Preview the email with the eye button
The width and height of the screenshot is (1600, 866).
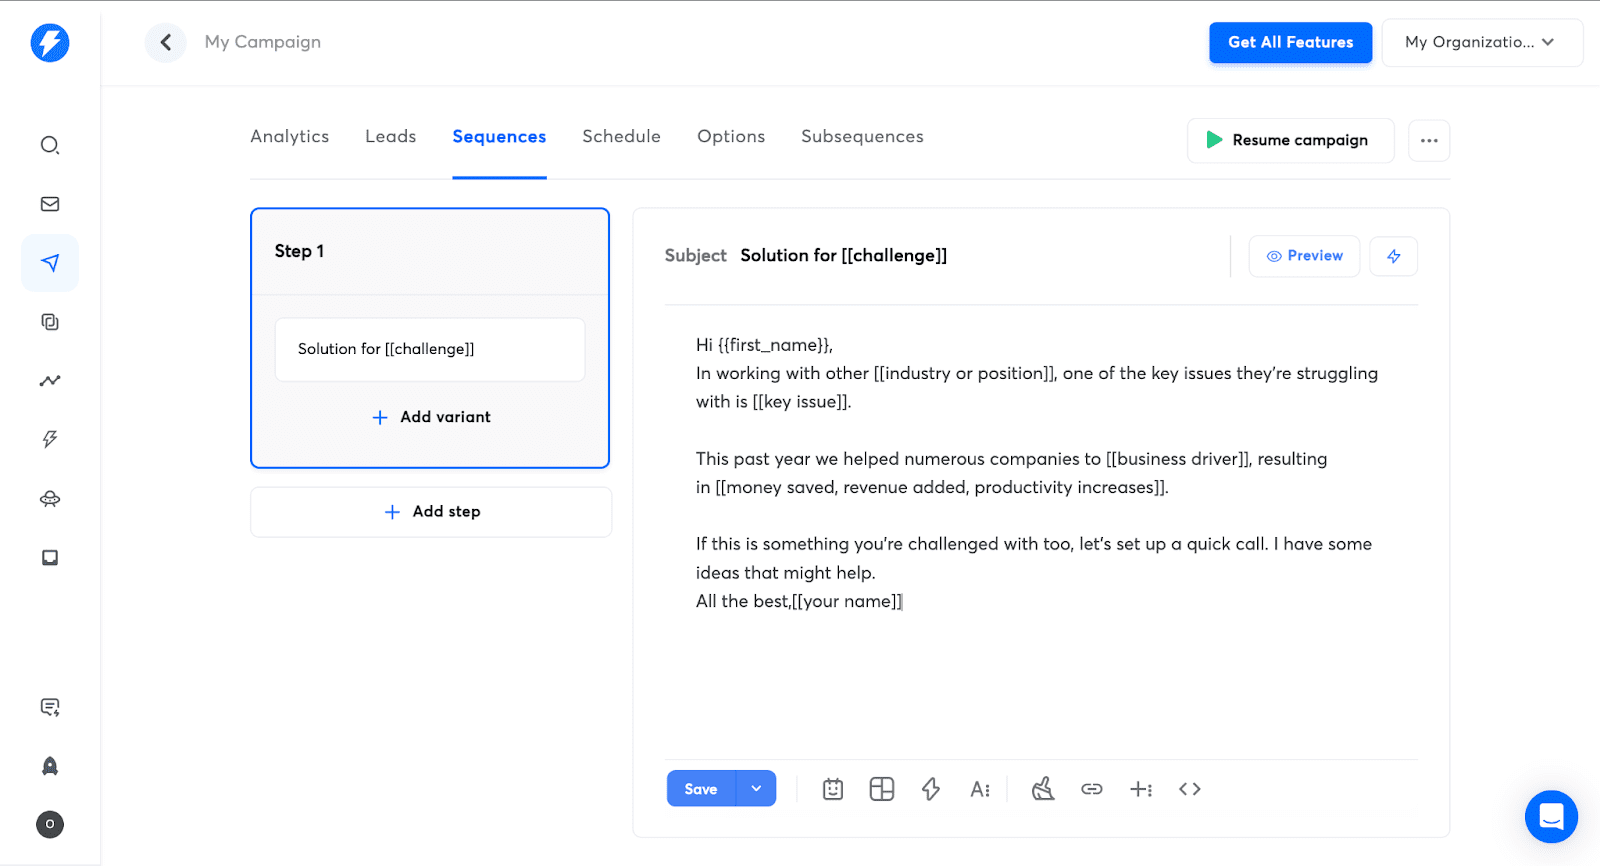pos(1304,256)
